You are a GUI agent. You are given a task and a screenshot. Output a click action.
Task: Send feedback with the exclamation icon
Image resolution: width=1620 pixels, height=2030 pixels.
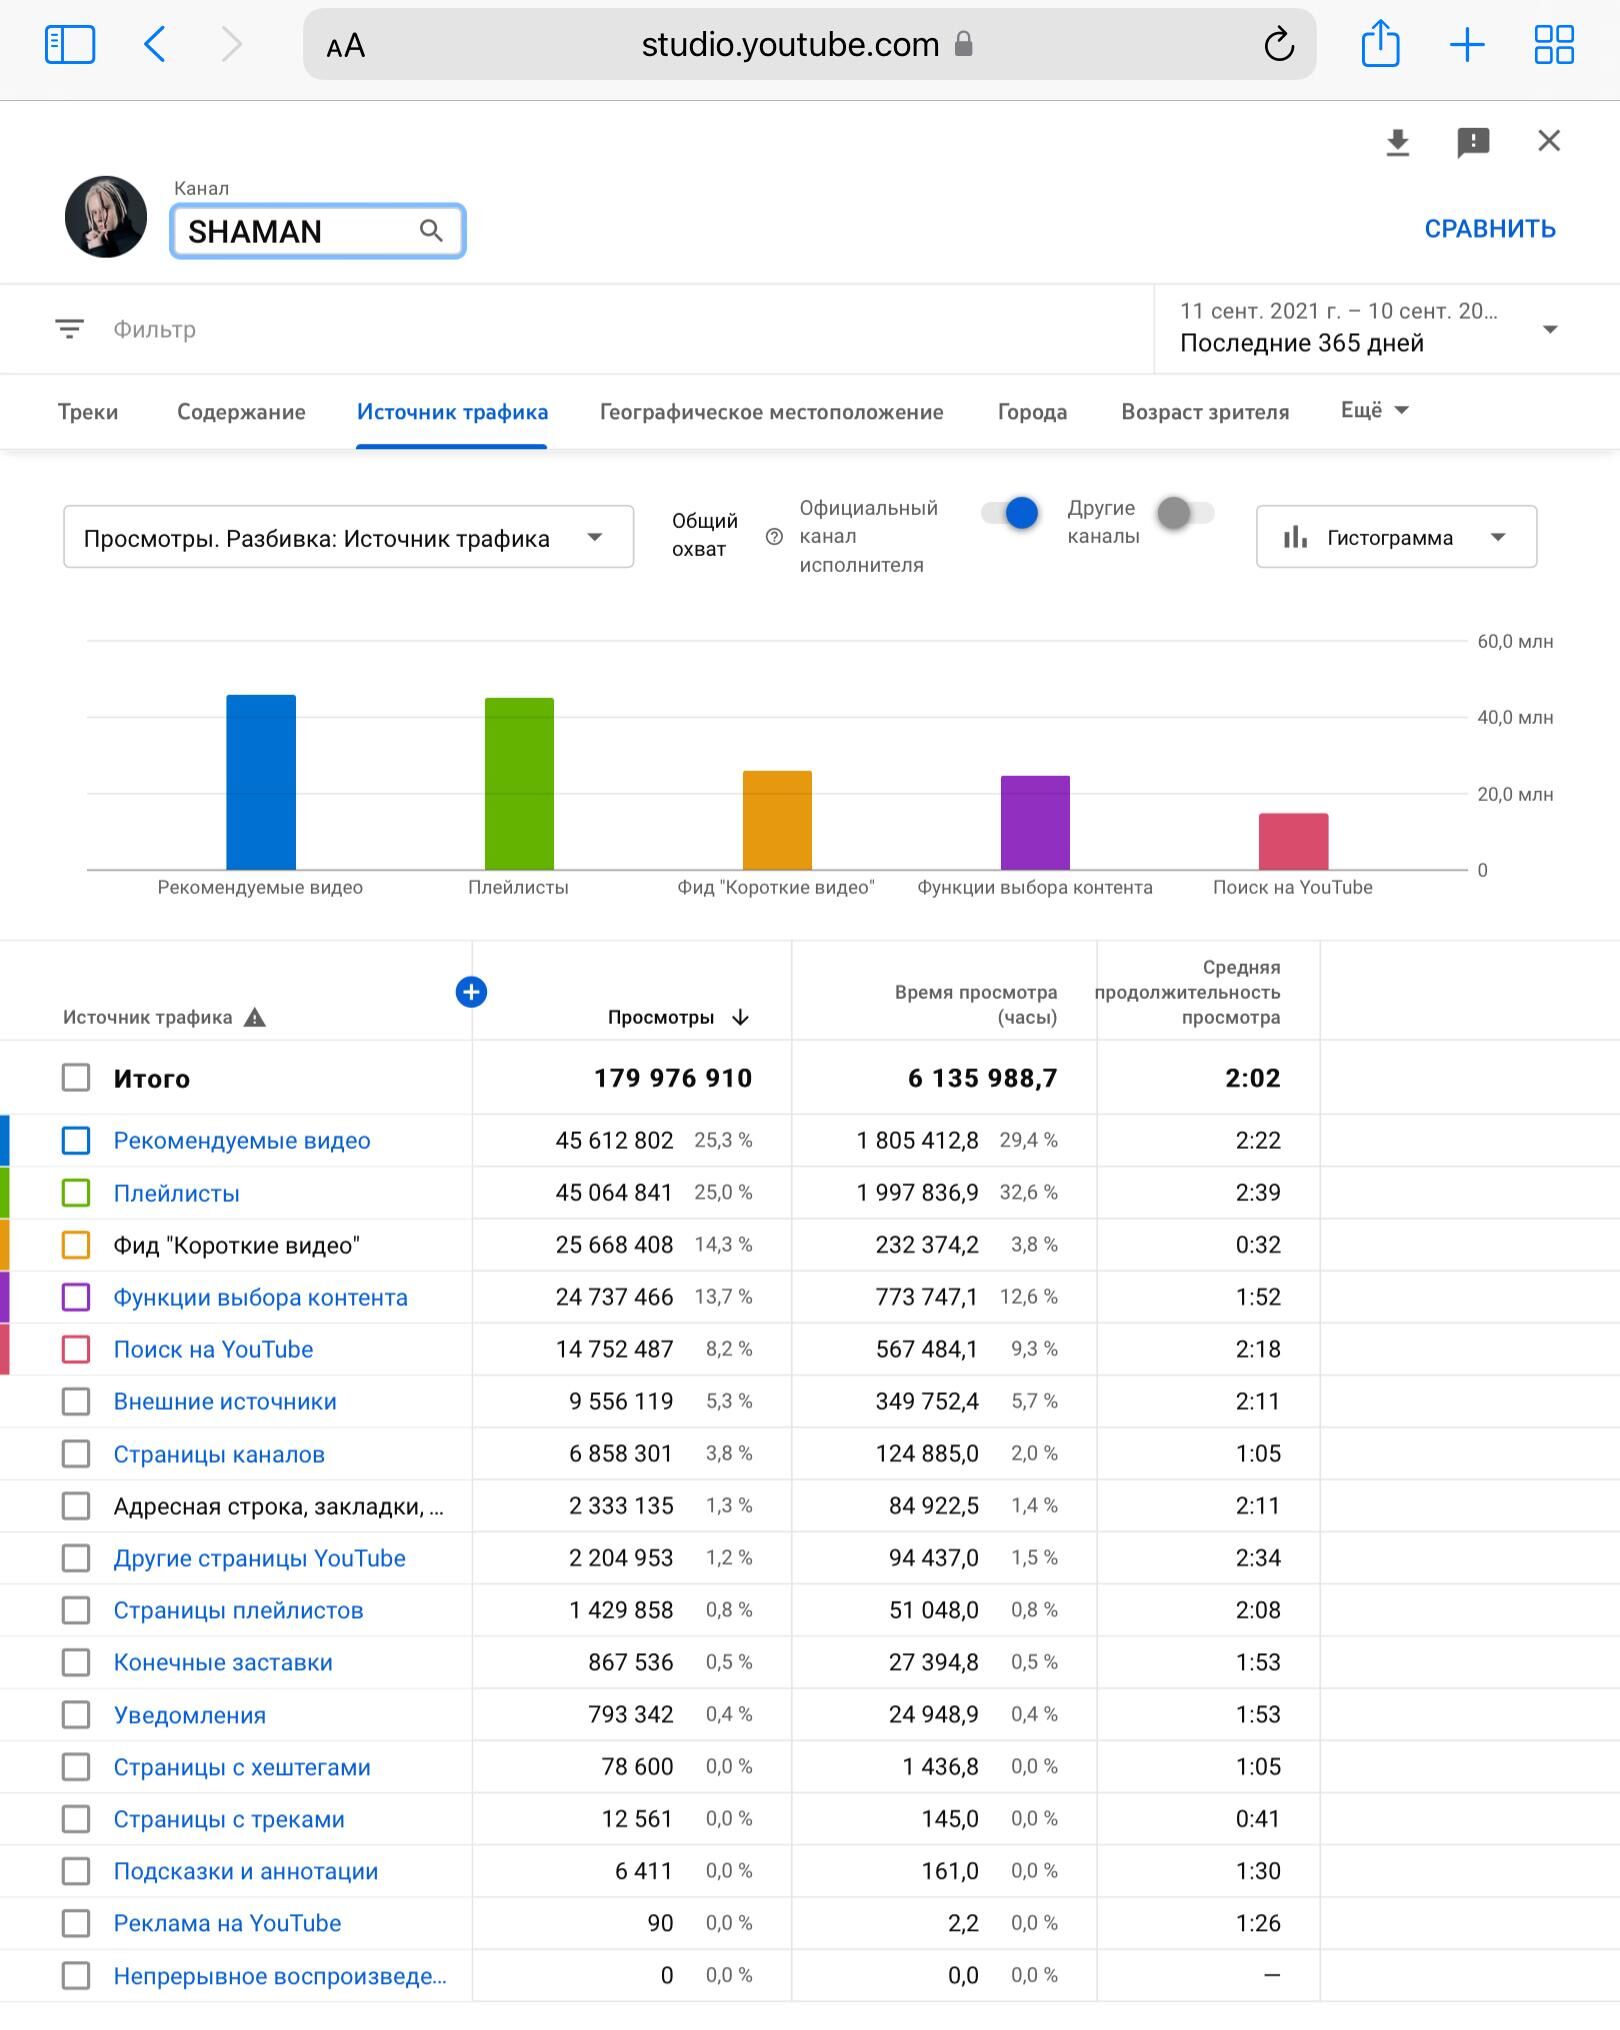click(1473, 142)
